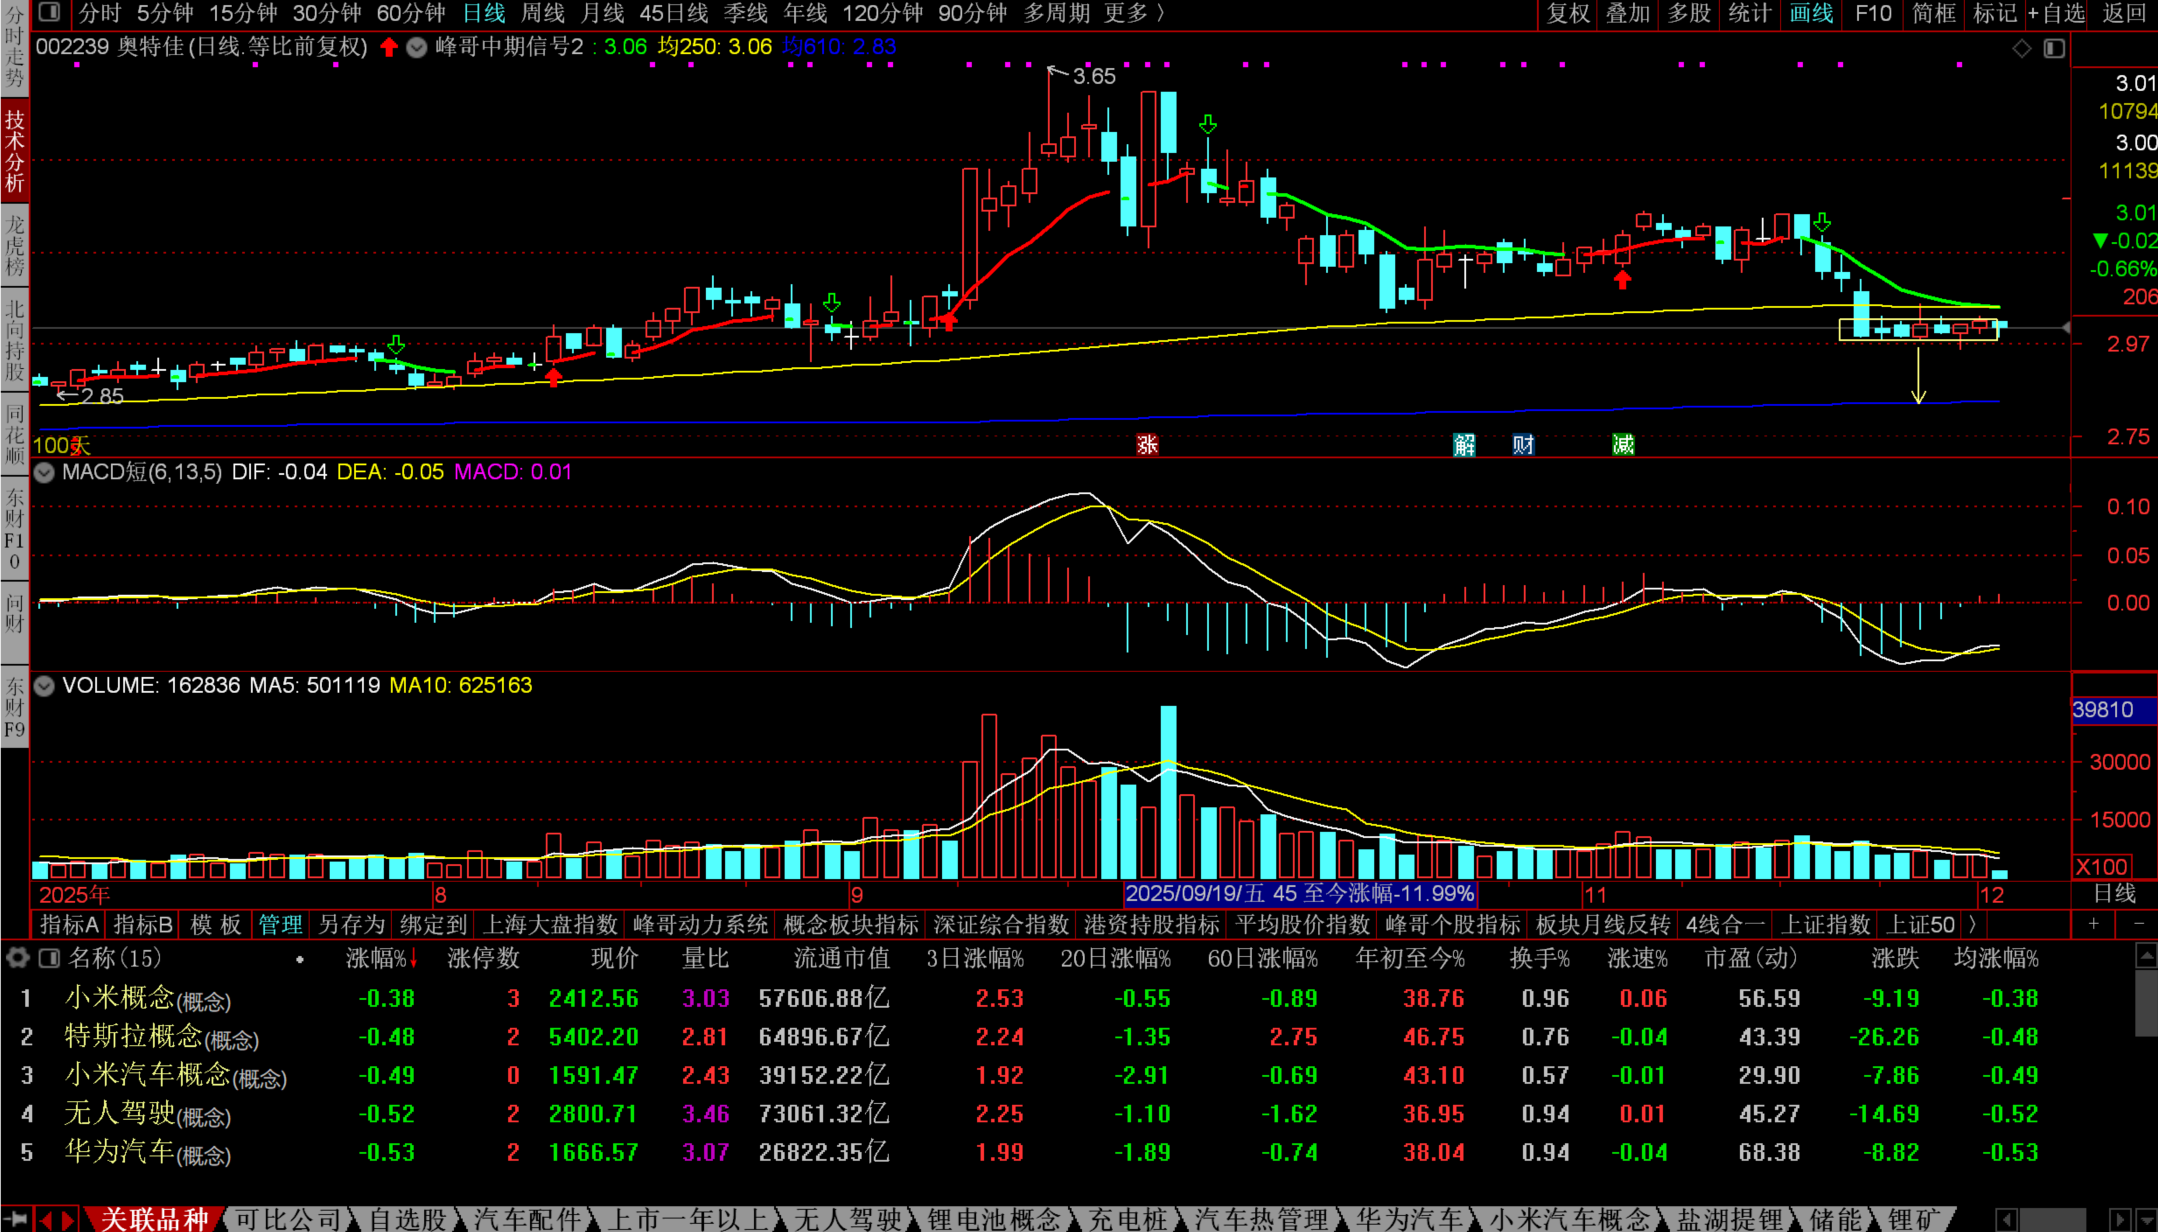Expand VOLUME indicator dropdown arrow
2158x1232 pixels.
coord(45,686)
